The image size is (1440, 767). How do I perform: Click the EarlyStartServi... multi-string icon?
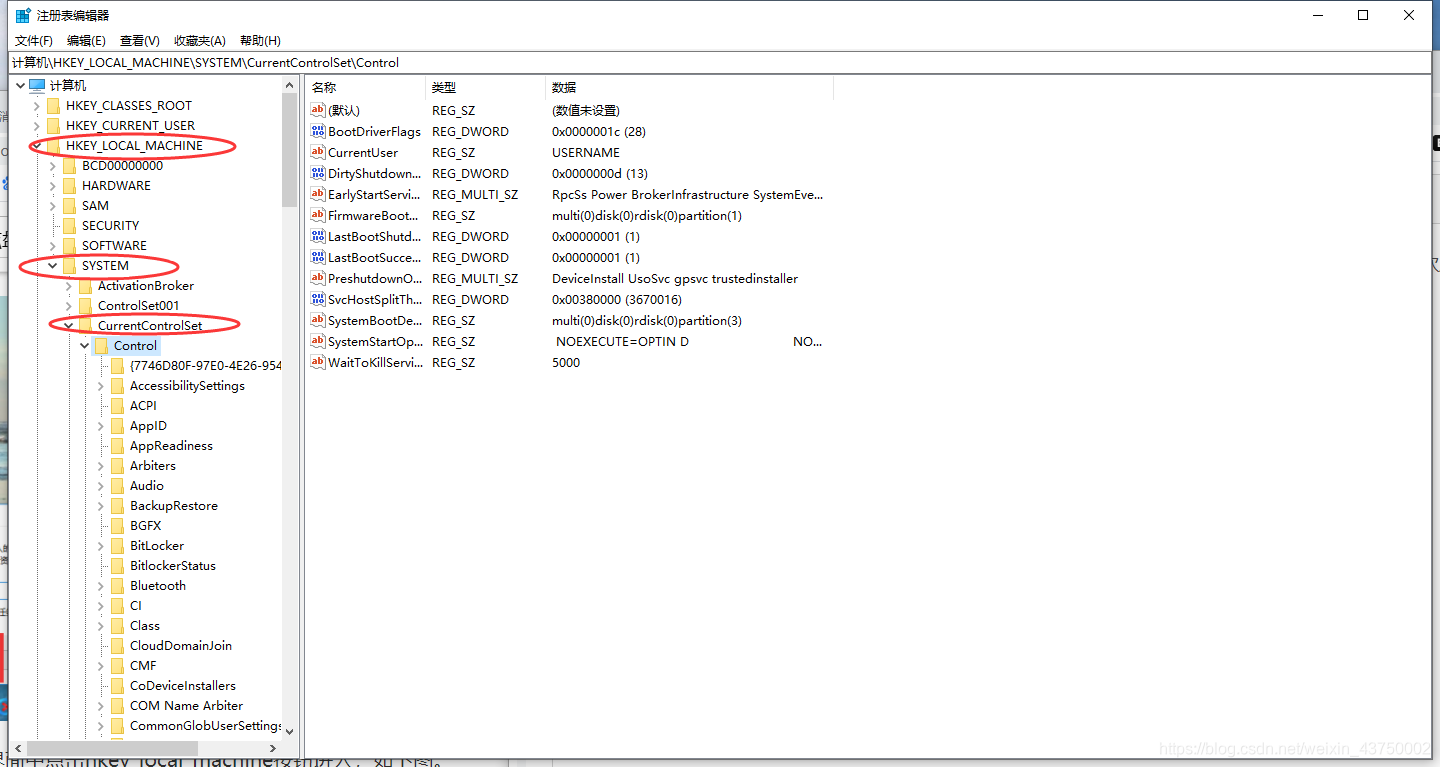[x=318, y=194]
